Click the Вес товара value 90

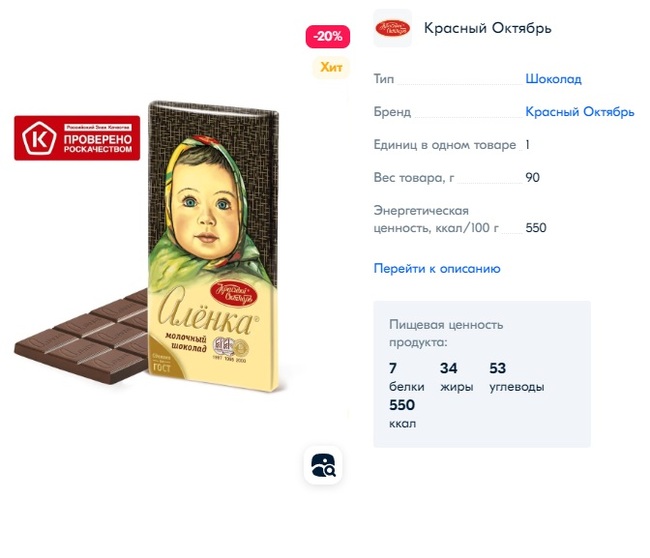tap(532, 178)
